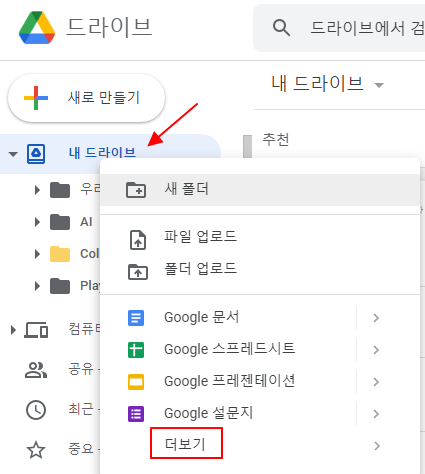Click the blue Google Docs icon
Image resolution: width=425 pixels, height=474 pixels.
tap(136, 318)
